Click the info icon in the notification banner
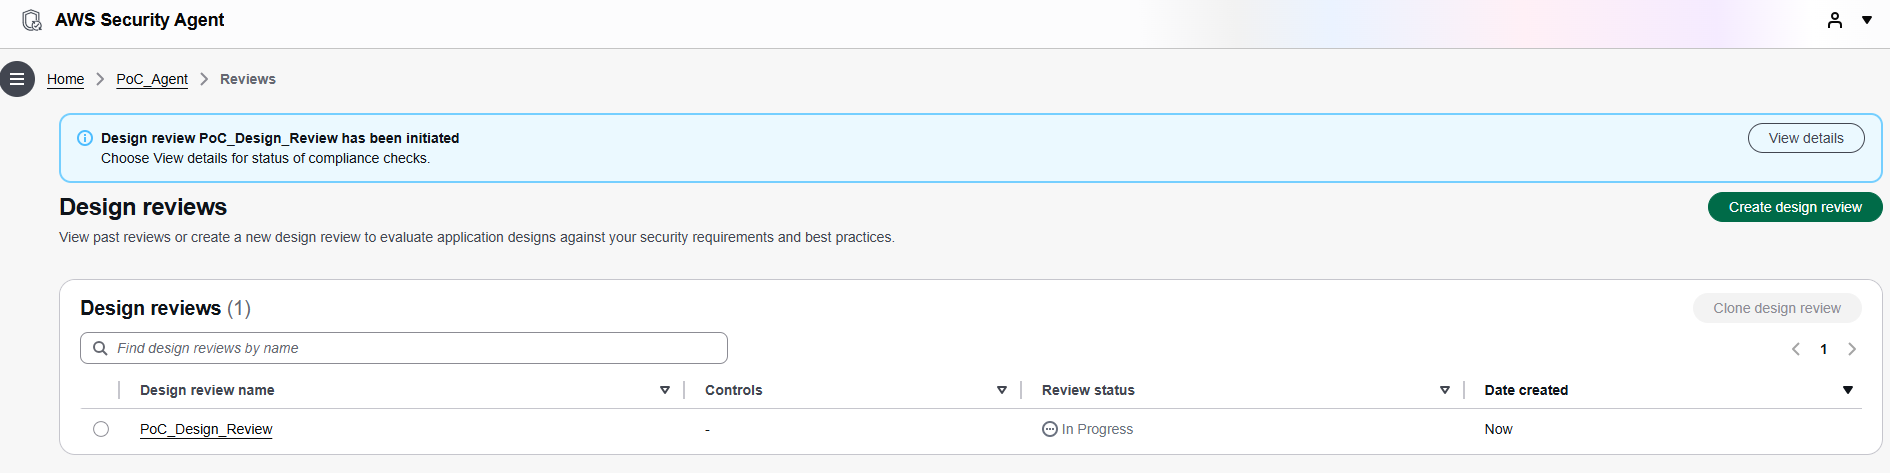Image resolution: width=1890 pixels, height=473 pixels. click(85, 138)
